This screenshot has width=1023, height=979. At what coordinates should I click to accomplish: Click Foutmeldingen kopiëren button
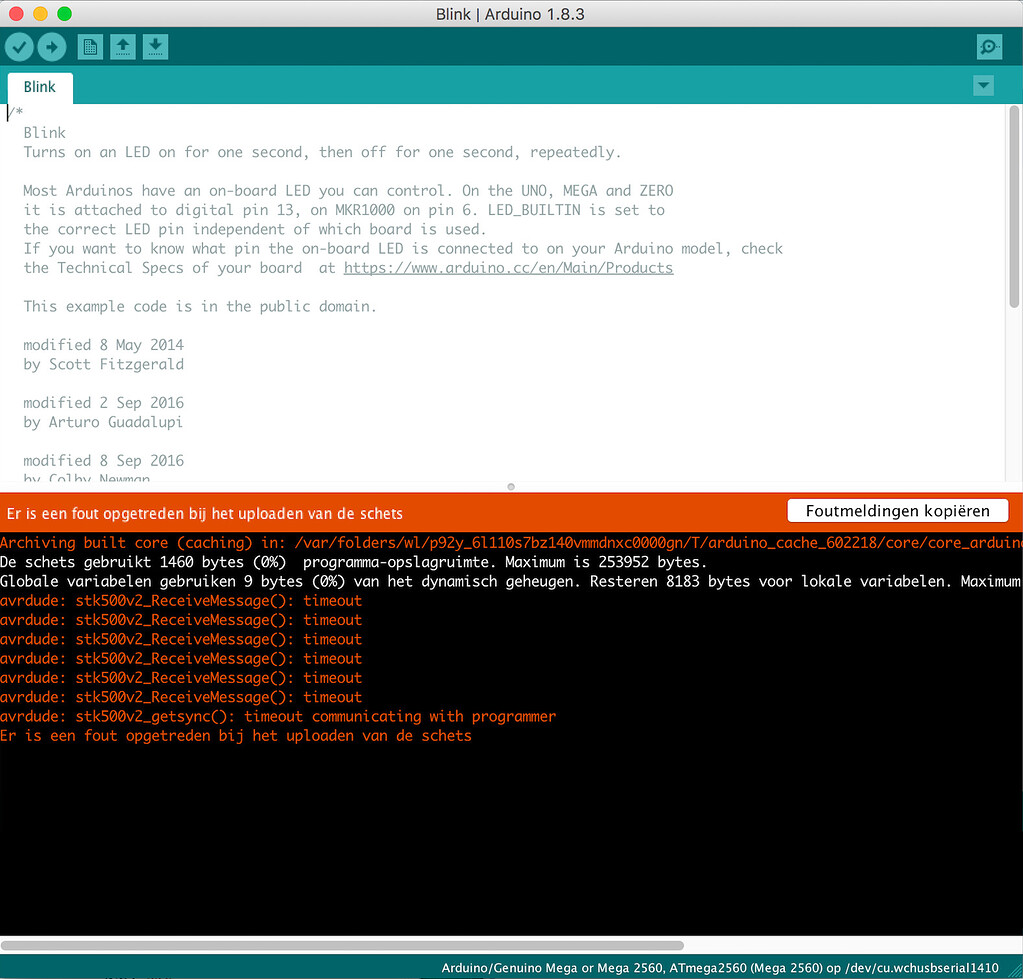(x=898, y=511)
